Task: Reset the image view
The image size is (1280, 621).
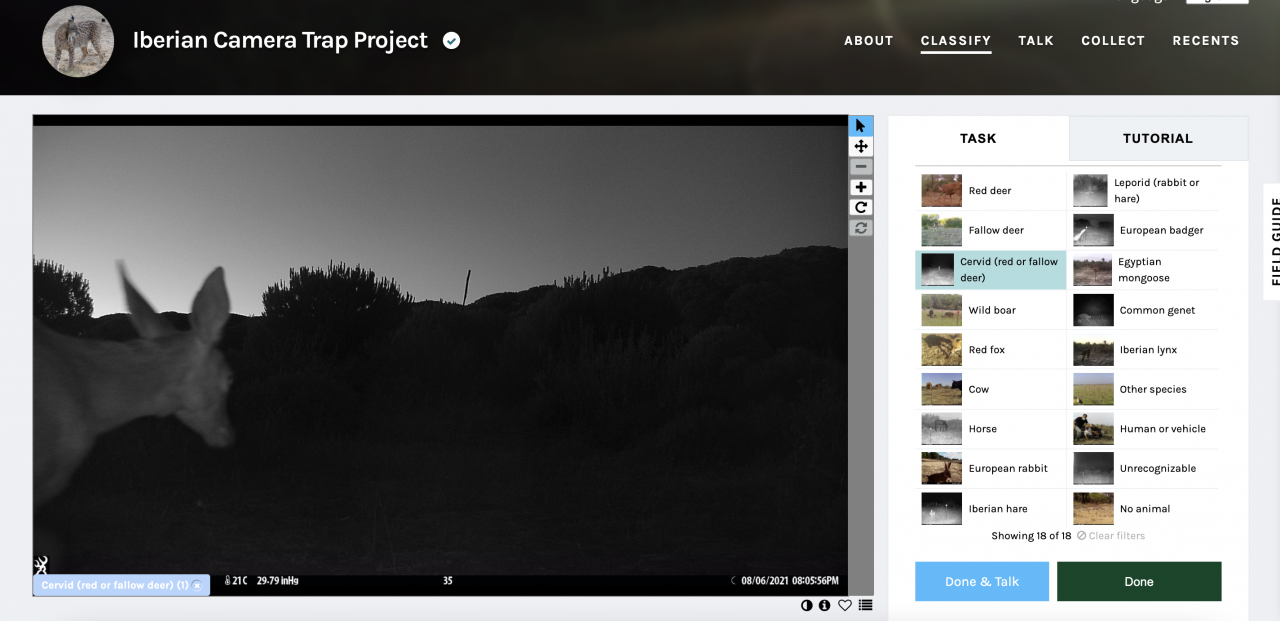Action: point(861,228)
